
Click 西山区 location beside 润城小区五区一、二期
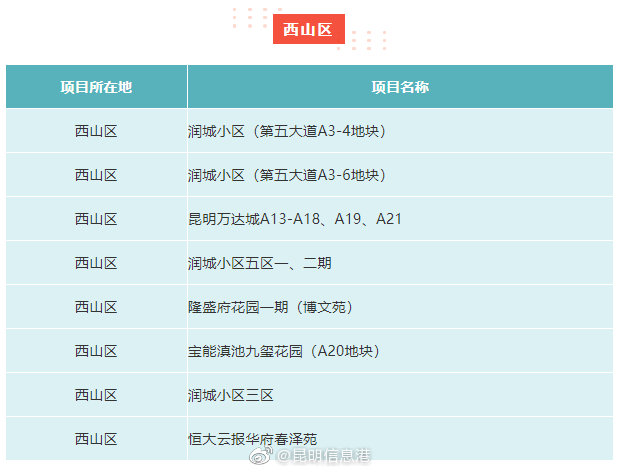pyautogui.click(x=96, y=263)
